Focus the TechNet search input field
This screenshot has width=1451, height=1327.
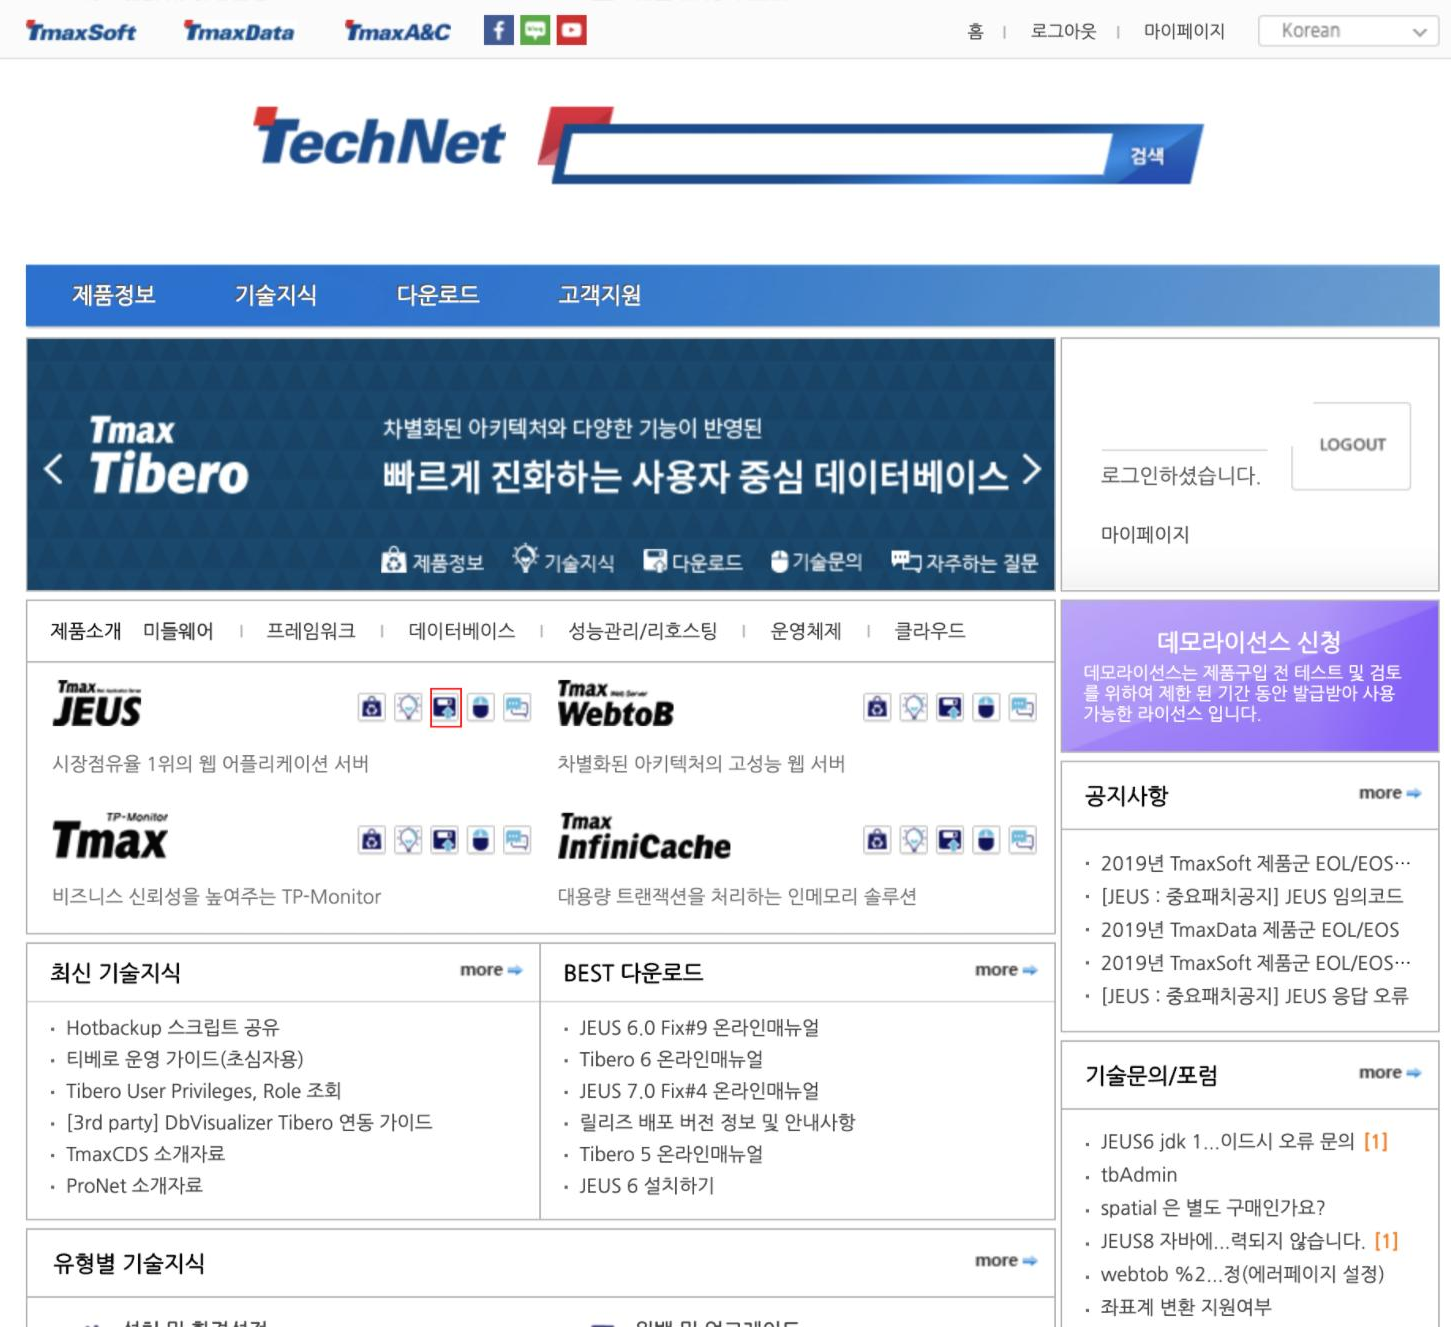838,155
